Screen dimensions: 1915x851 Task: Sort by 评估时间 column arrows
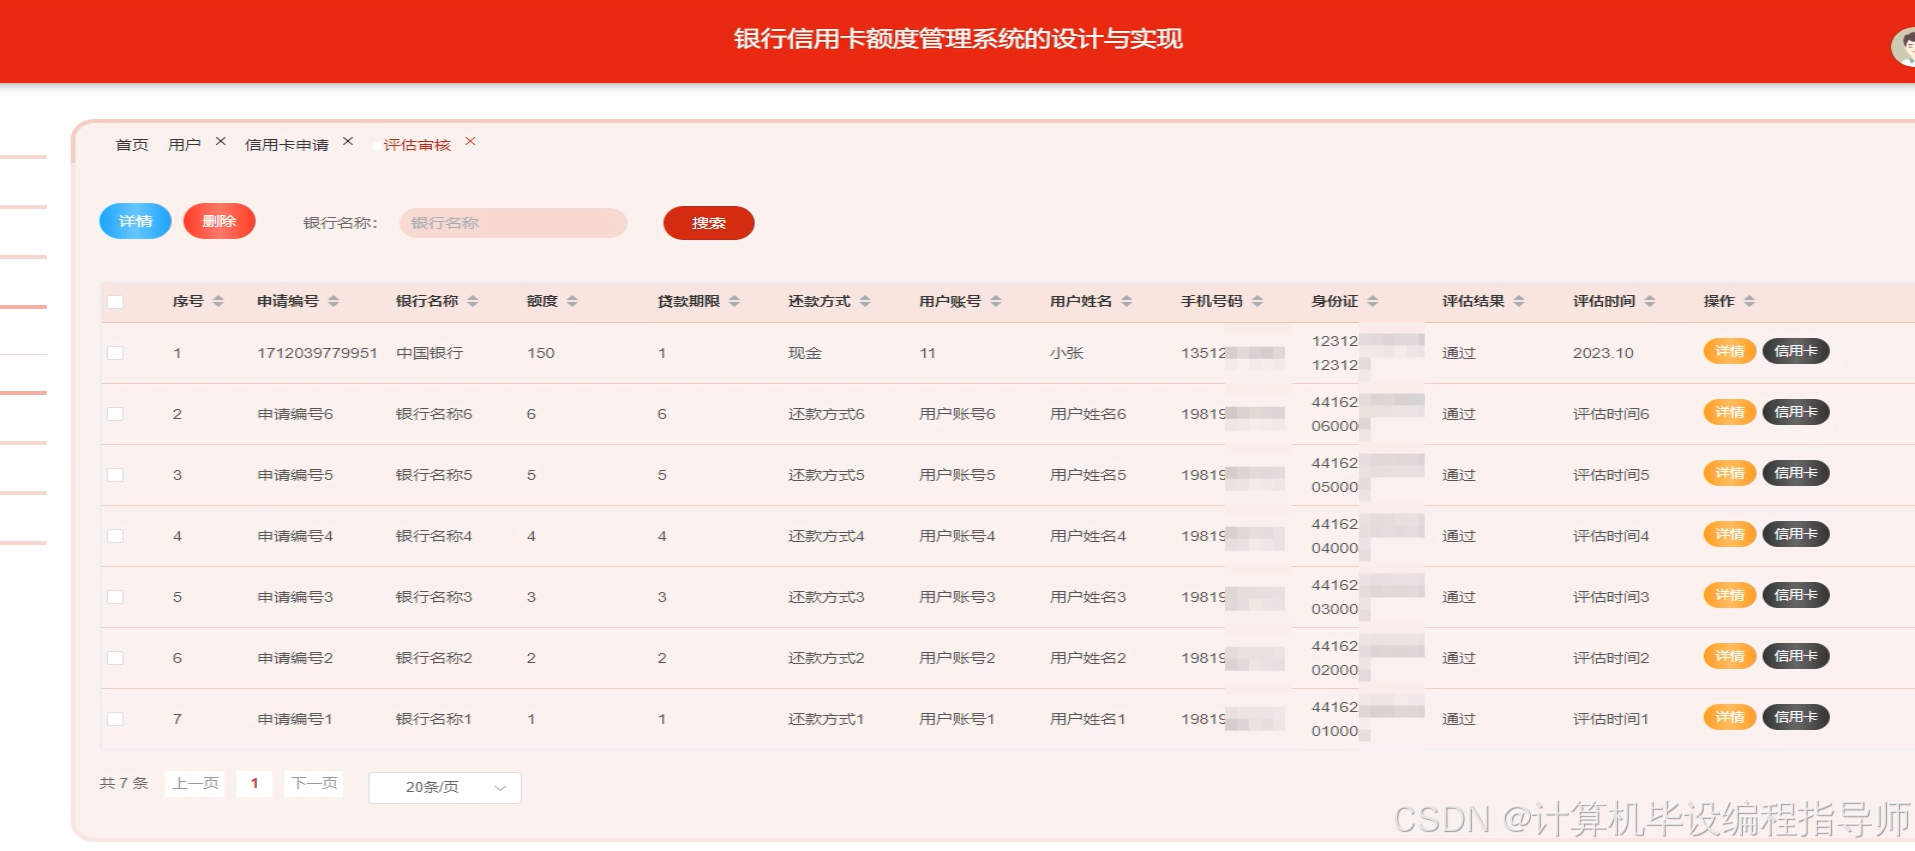pyautogui.click(x=1650, y=301)
